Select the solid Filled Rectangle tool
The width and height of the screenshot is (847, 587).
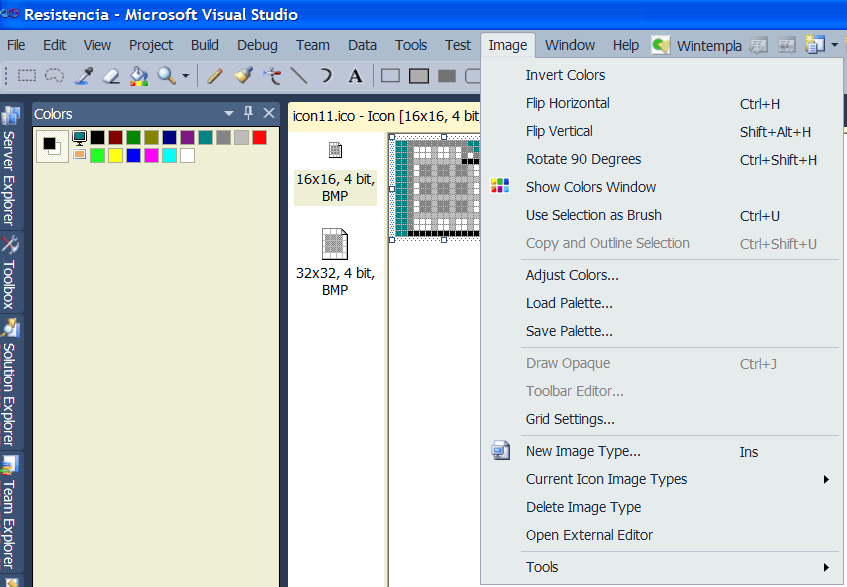(447, 76)
